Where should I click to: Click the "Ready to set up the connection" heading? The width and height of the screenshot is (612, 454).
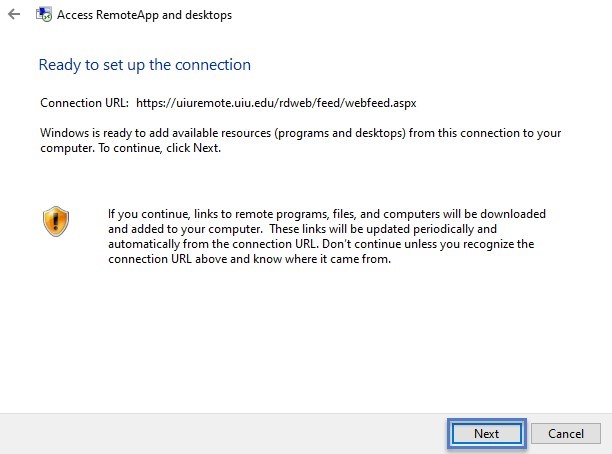click(x=145, y=65)
